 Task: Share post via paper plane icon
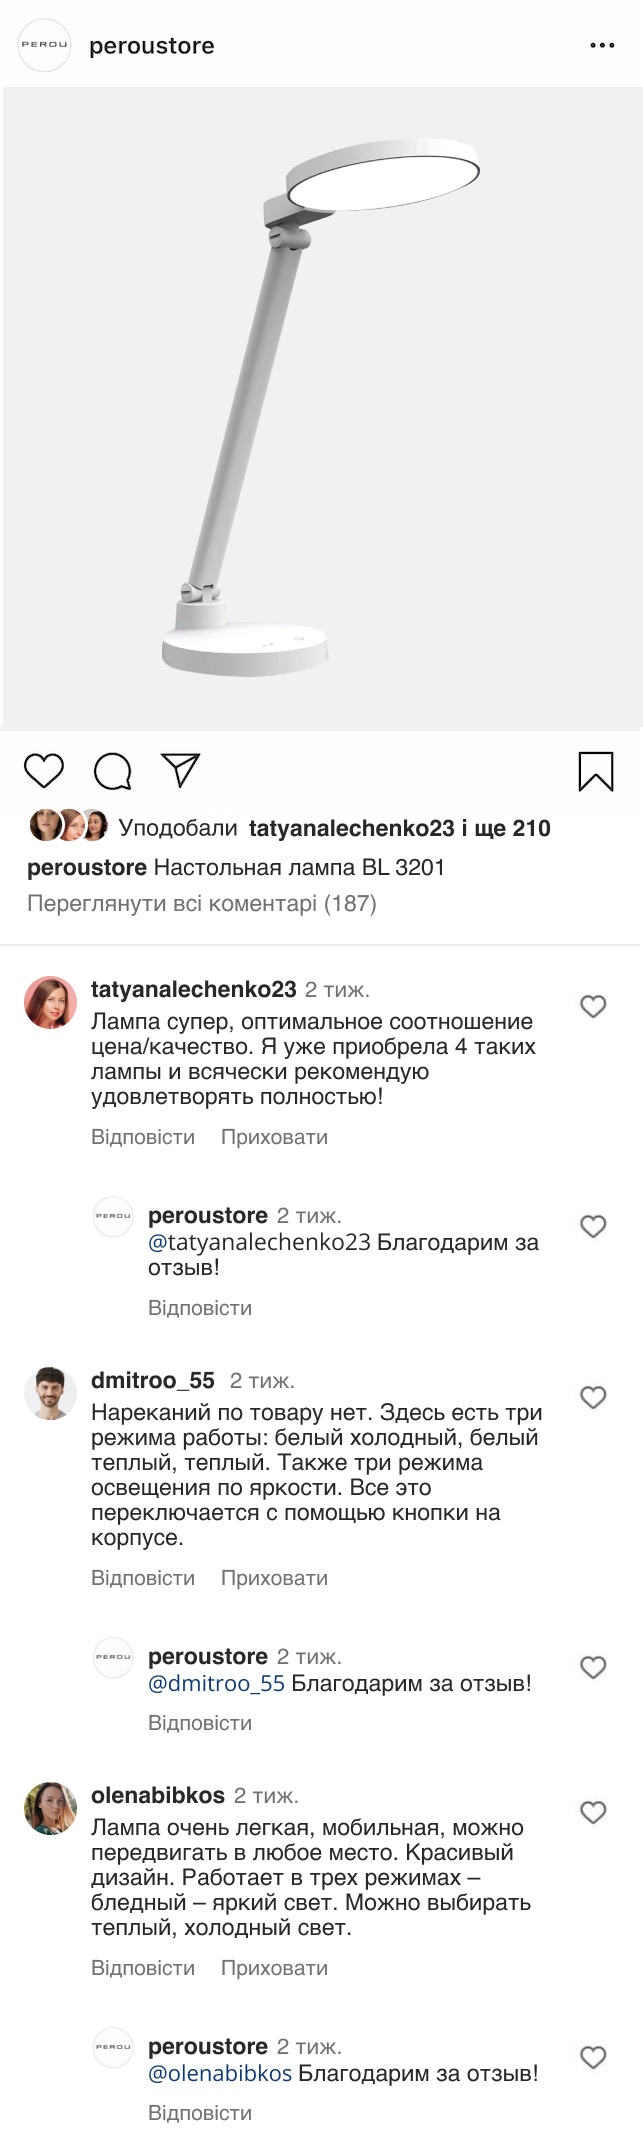pos(181,770)
